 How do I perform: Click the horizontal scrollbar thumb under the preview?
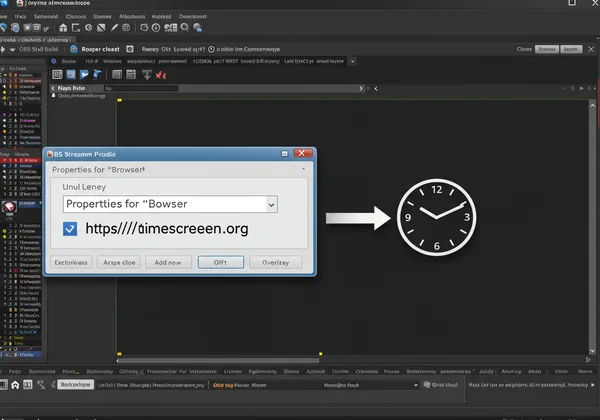[218, 360]
